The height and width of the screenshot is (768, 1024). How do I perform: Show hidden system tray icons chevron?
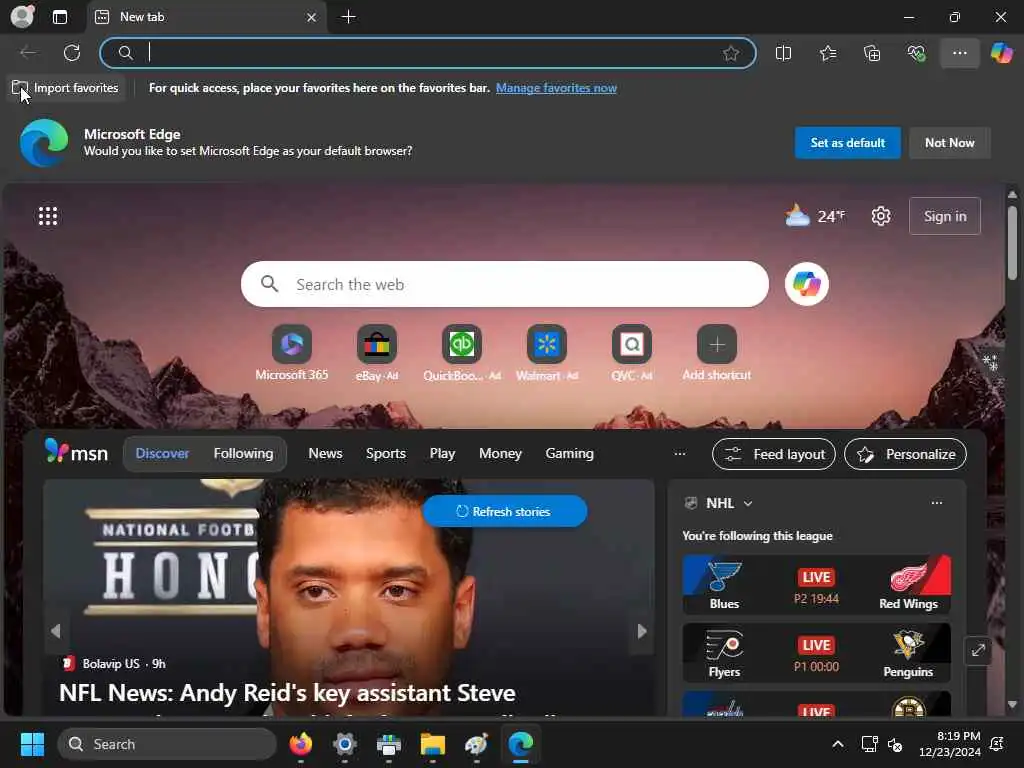(837, 744)
